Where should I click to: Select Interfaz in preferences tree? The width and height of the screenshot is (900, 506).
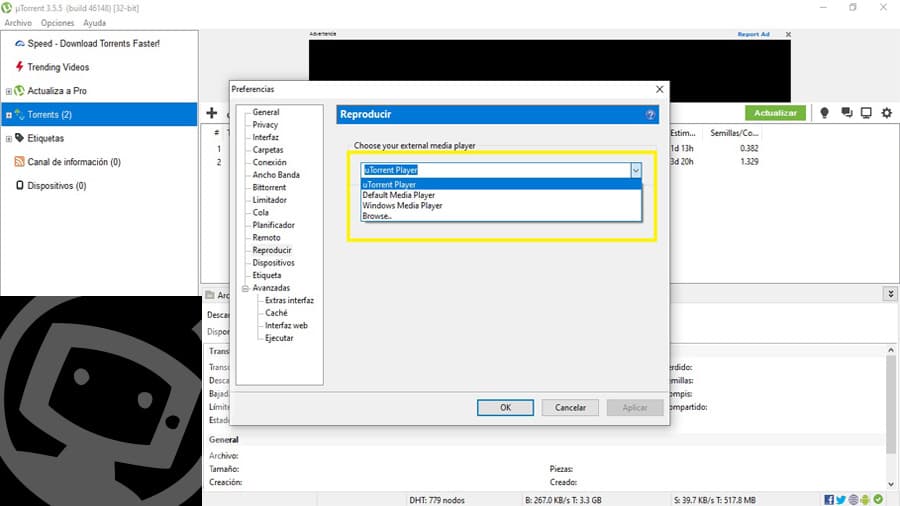pyautogui.click(x=266, y=137)
